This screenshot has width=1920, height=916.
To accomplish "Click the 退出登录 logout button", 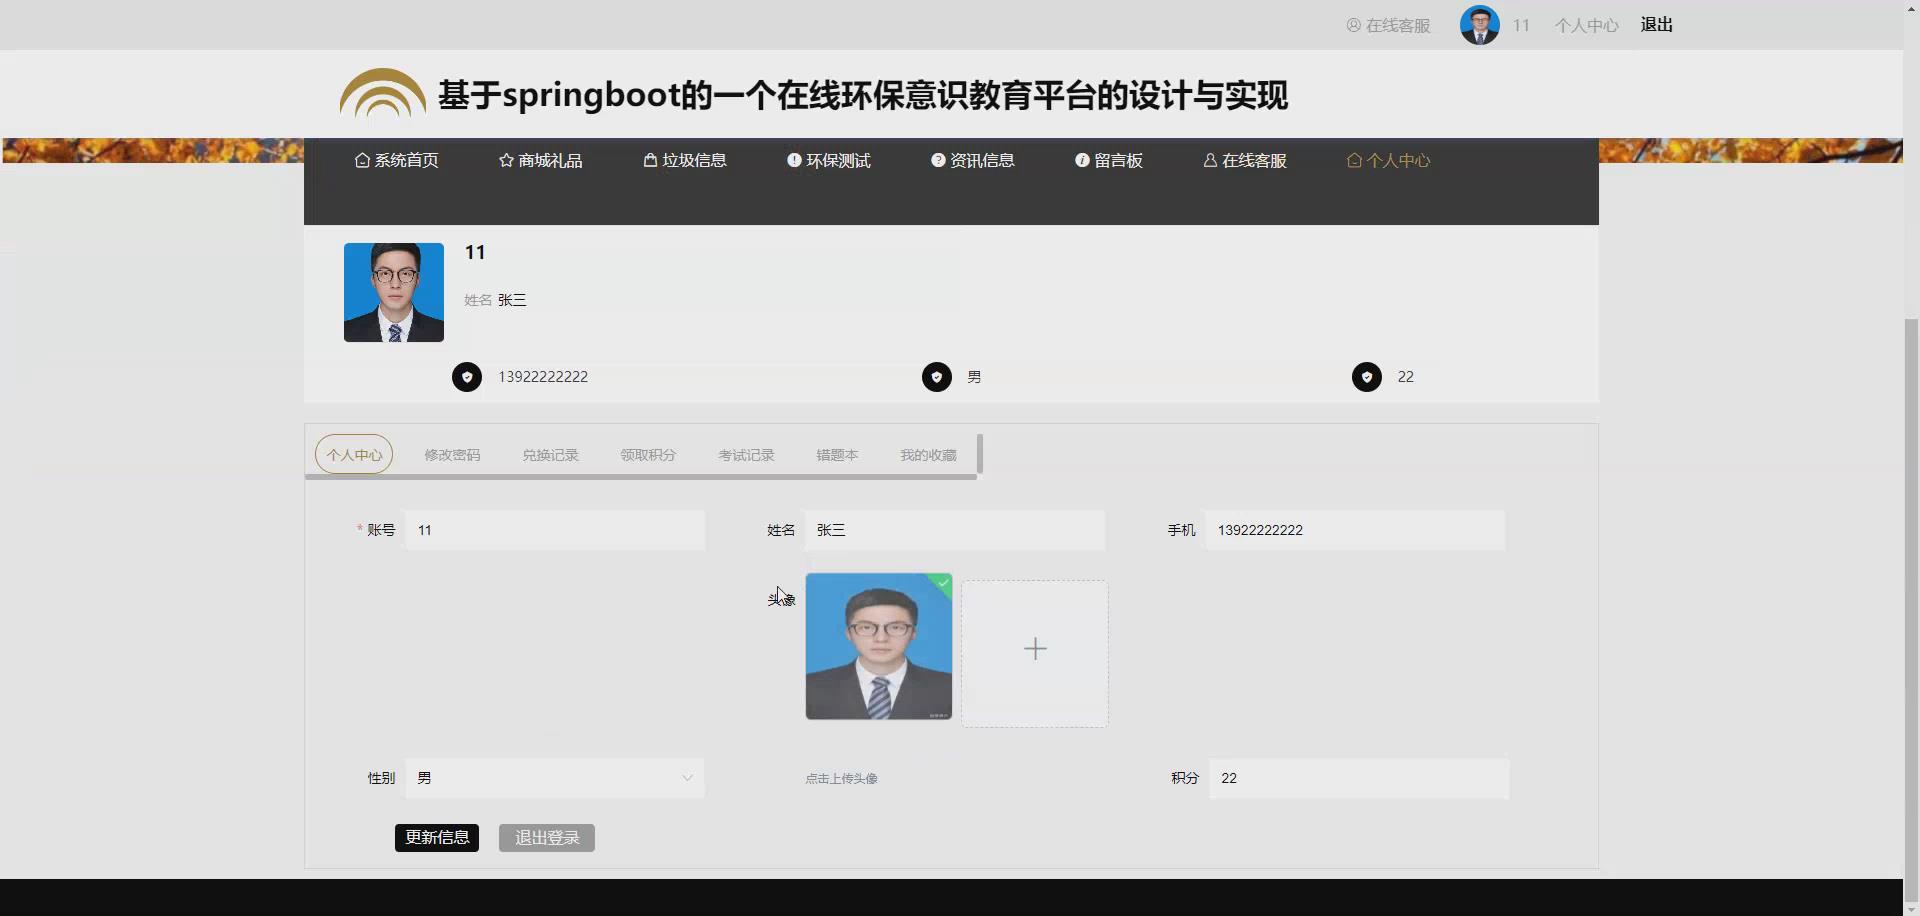I will [x=546, y=838].
